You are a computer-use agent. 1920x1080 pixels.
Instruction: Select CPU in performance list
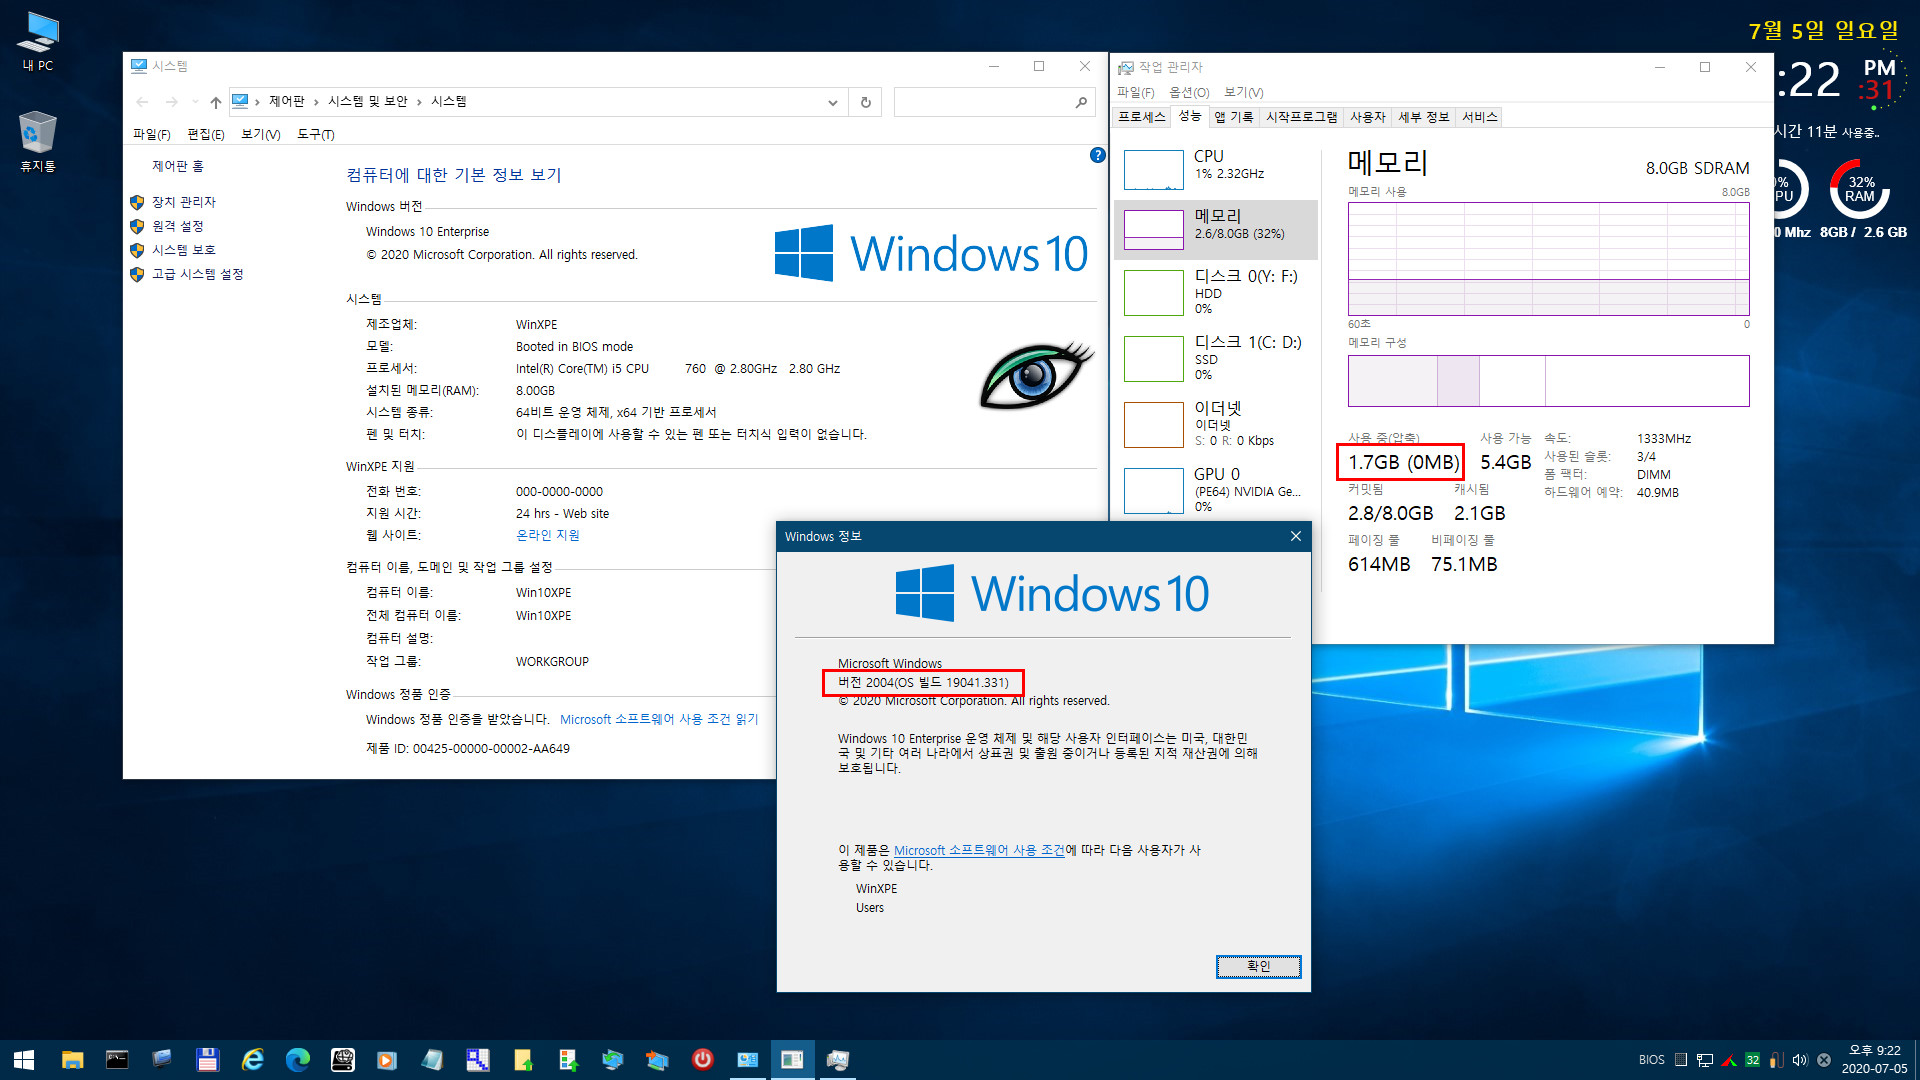[x=1216, y=169]
